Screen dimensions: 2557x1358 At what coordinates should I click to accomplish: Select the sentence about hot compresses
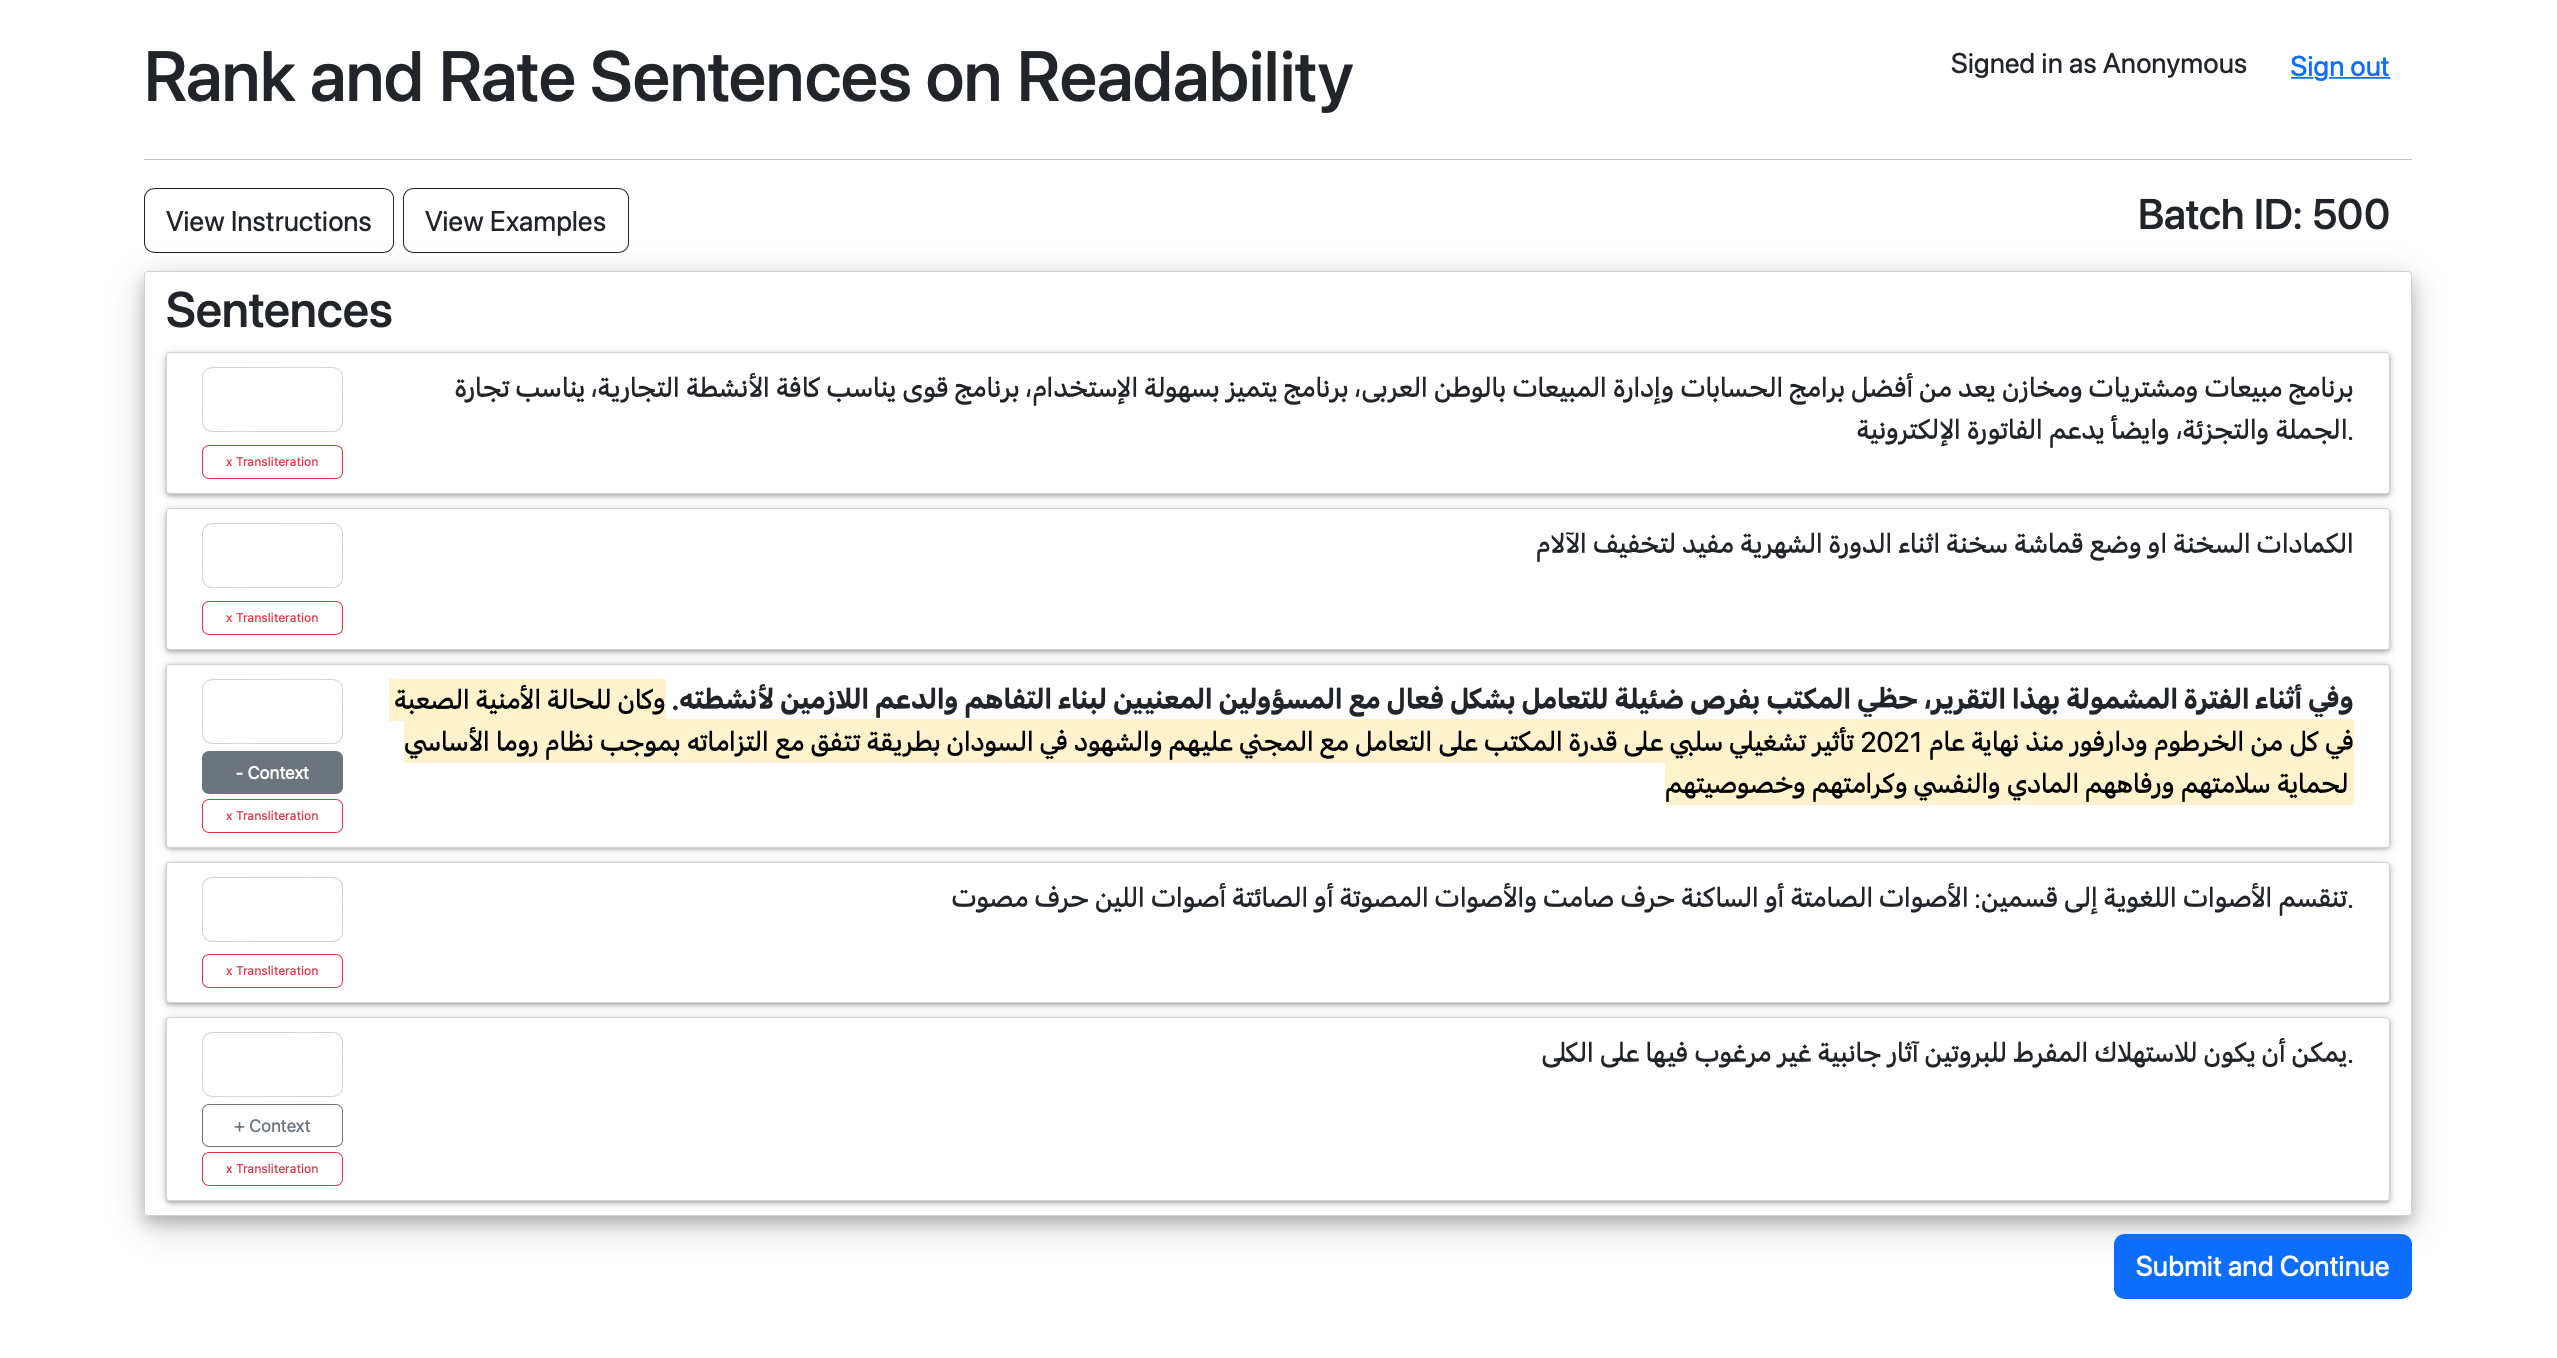coord(1943,545)
